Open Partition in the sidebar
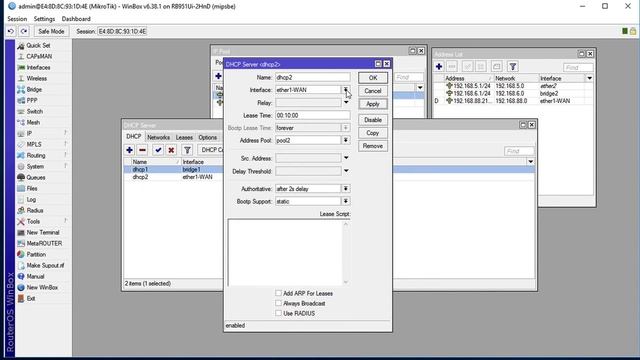This screenshot has height=360, width=640. click(36, 255)
